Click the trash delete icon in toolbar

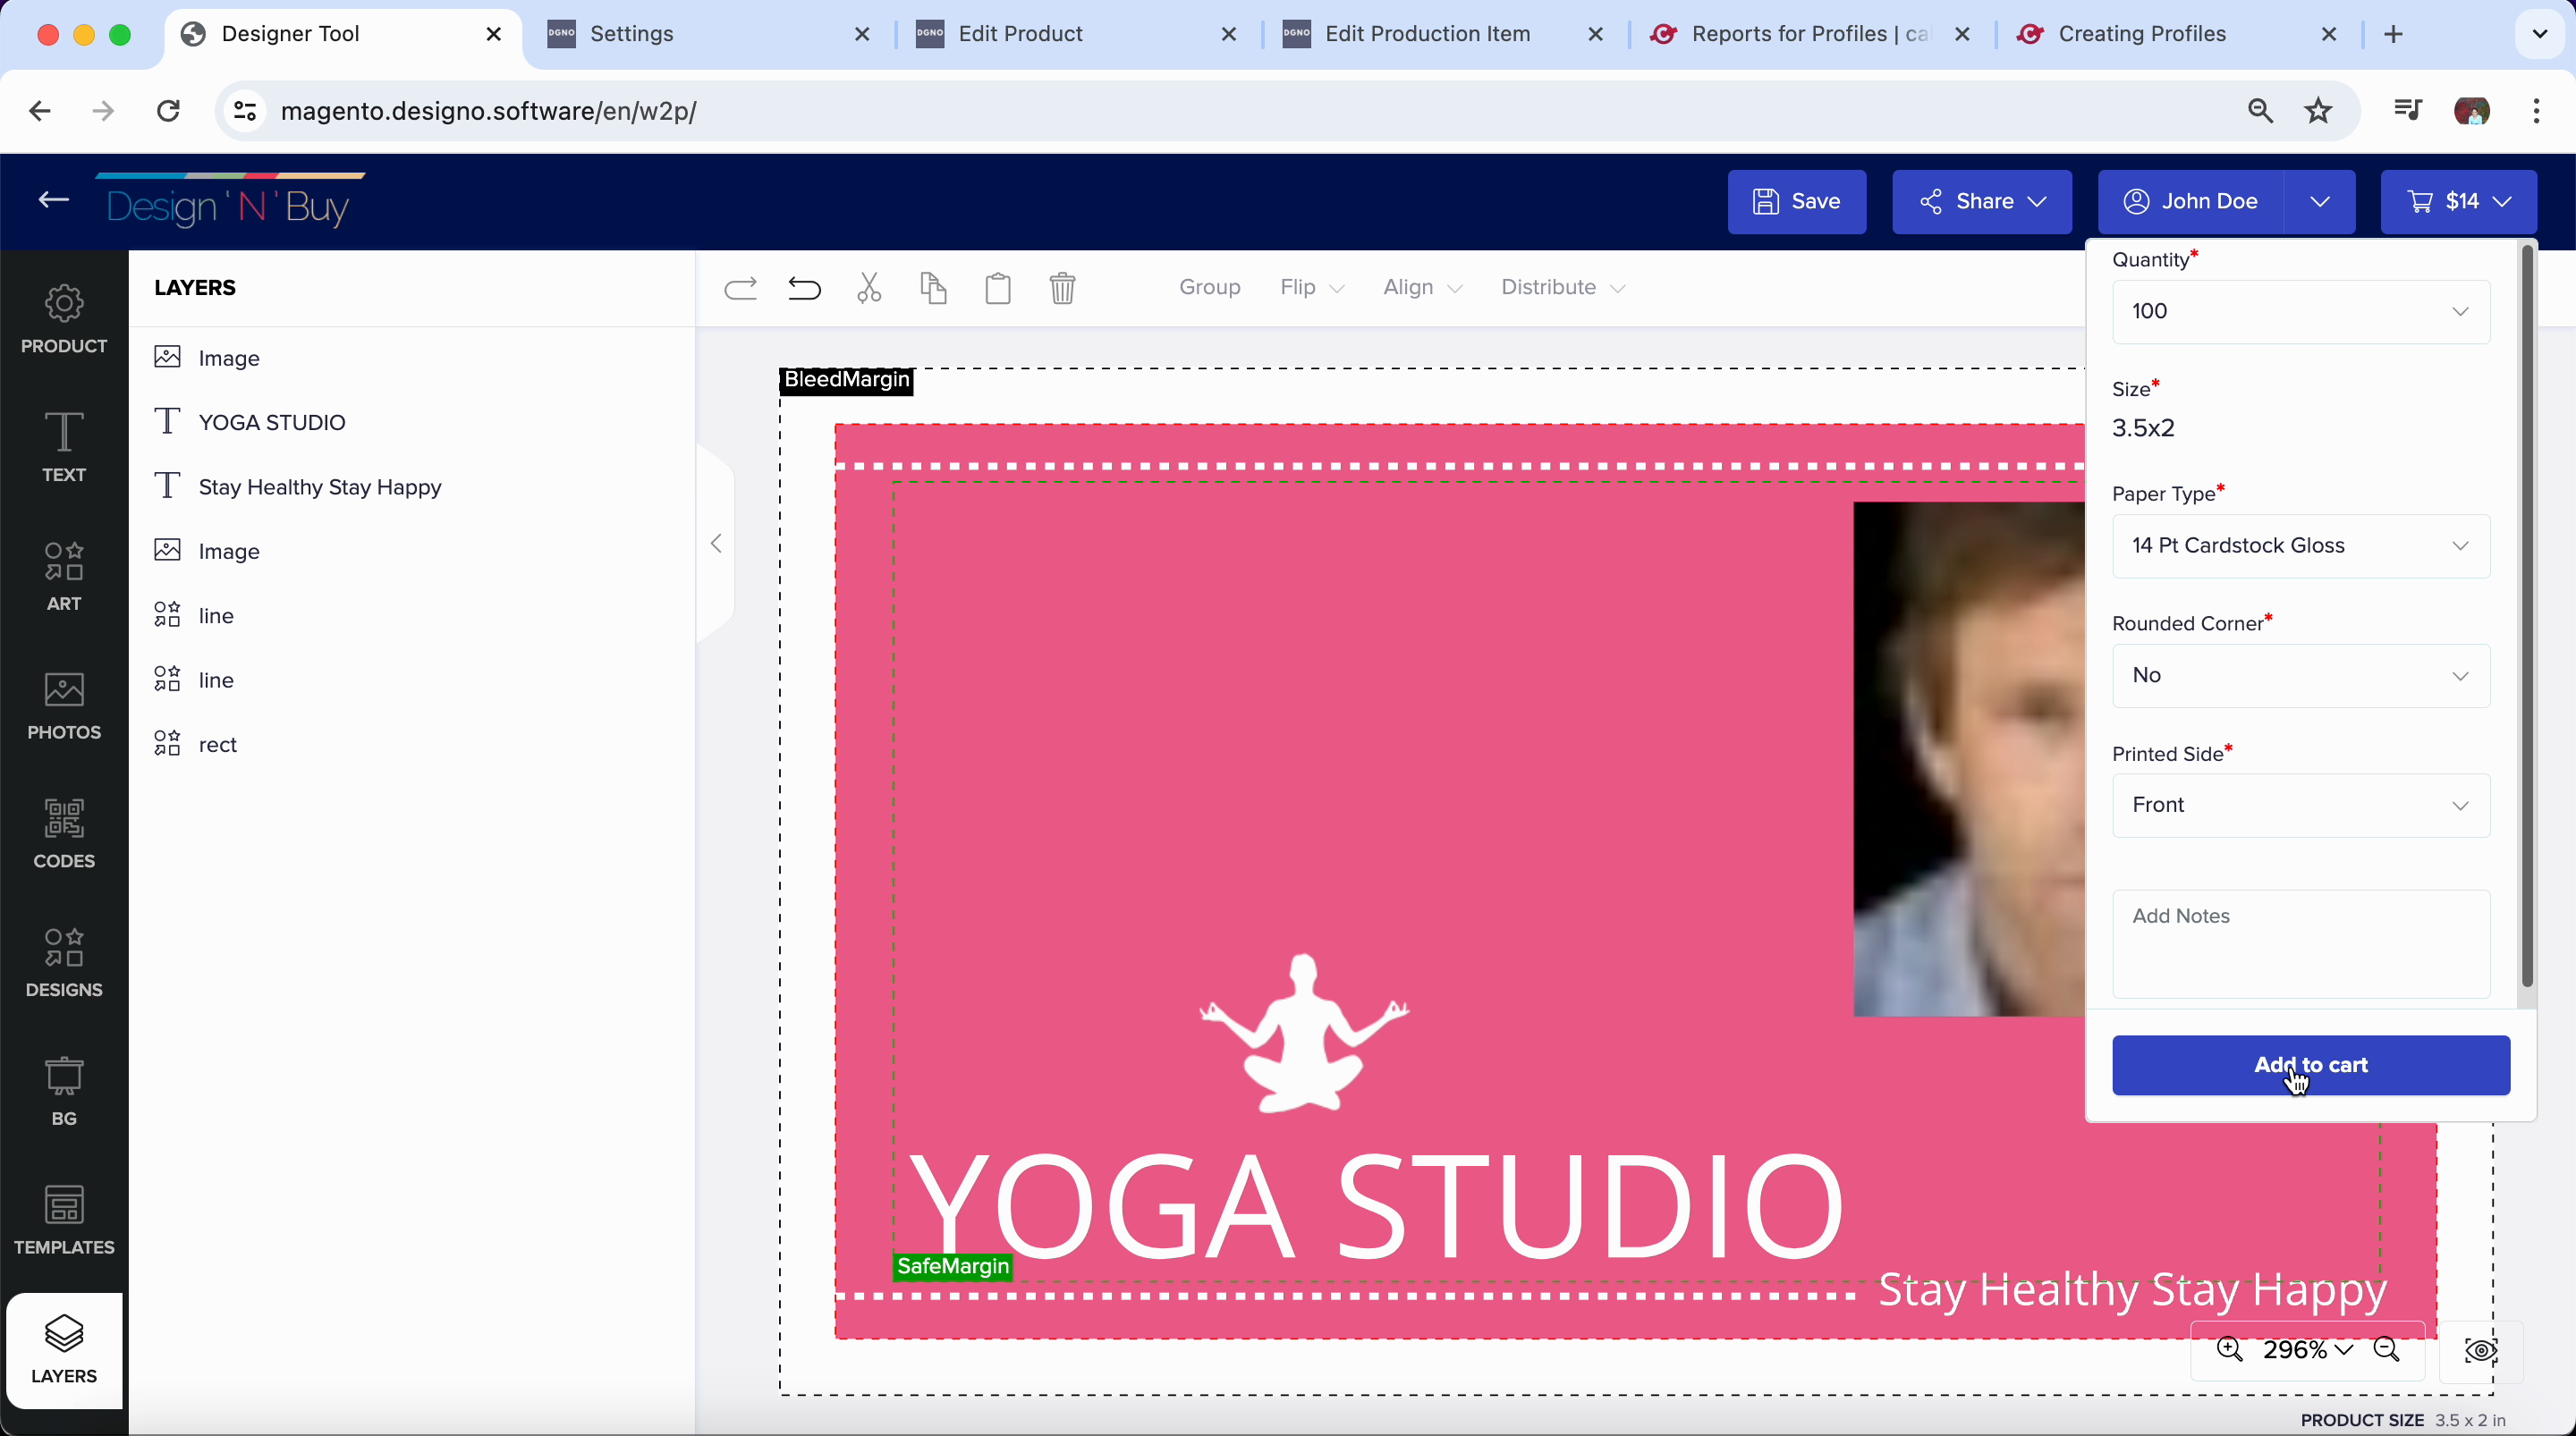(x=1062, y=289)
